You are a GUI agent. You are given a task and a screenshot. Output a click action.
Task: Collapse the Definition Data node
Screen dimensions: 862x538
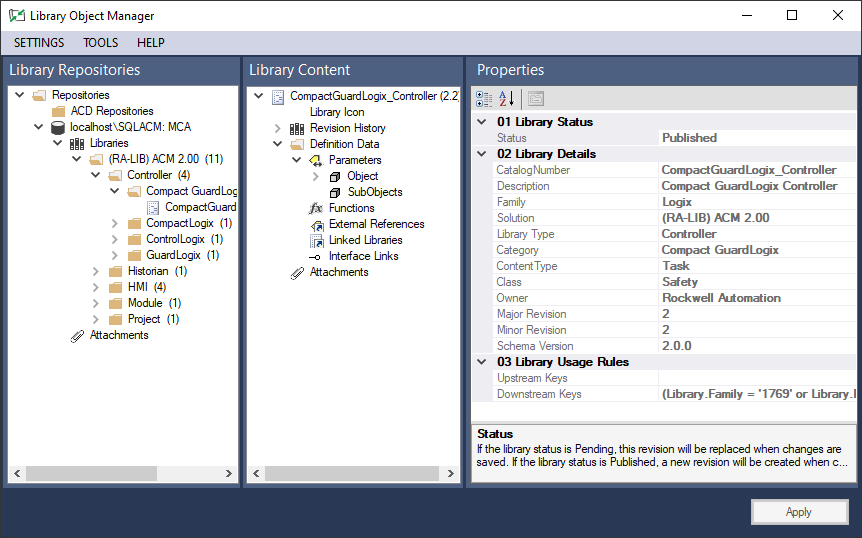click(x=278, y=143)
